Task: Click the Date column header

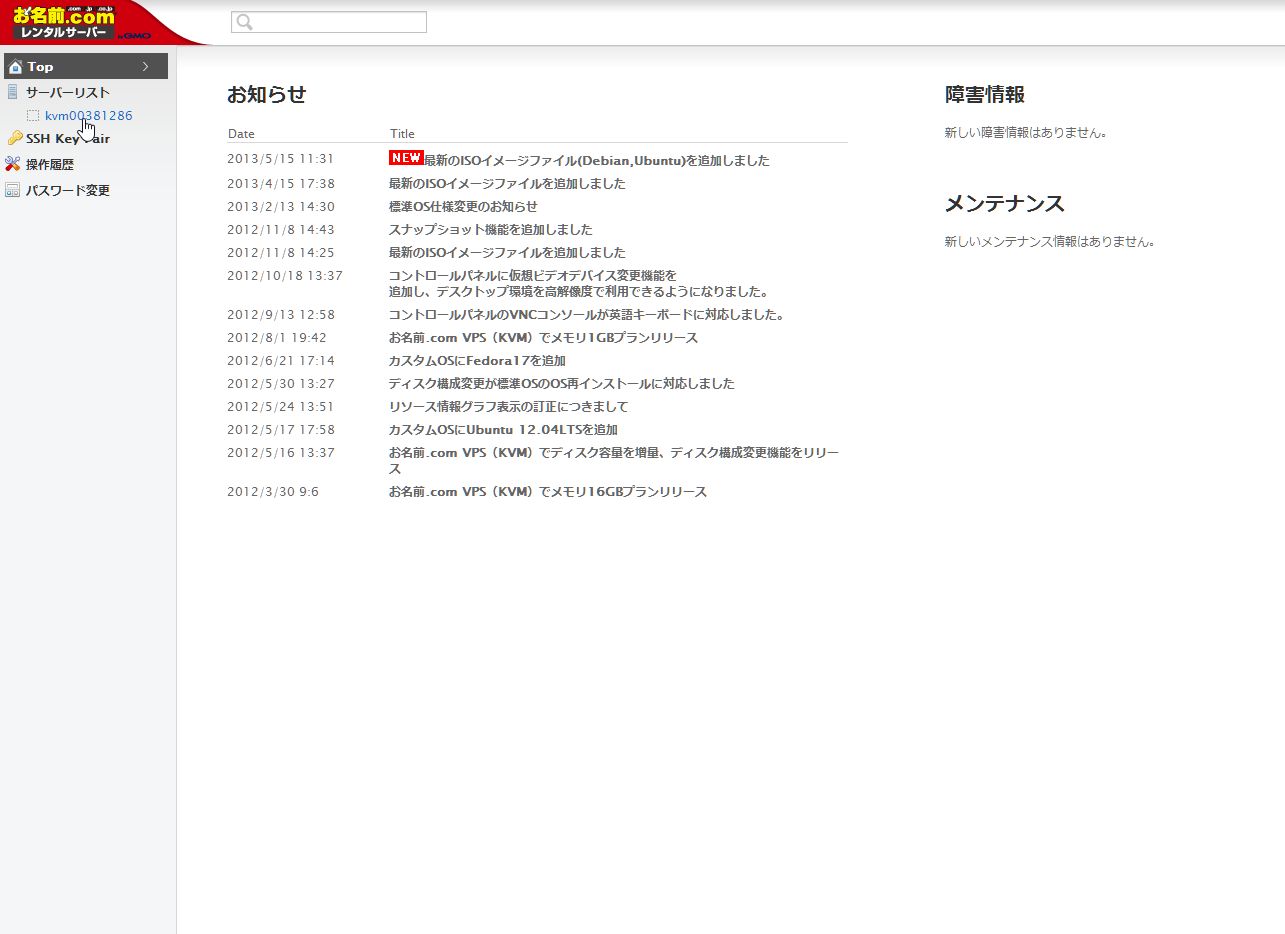Action: [241, 134]
